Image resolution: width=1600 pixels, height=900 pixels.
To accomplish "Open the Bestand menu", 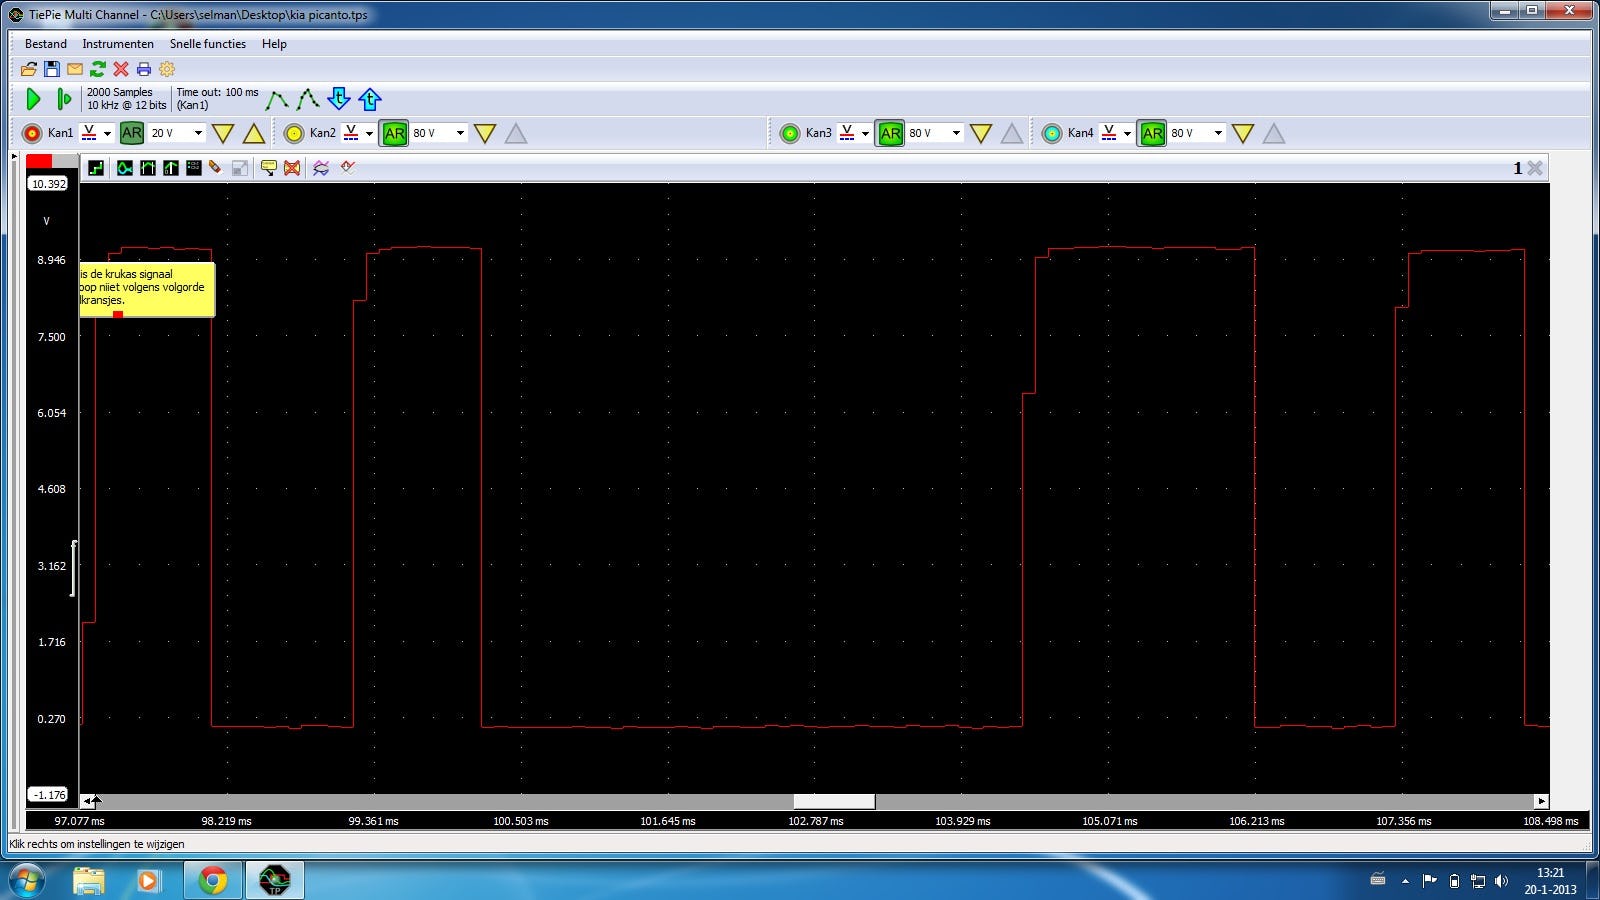I will pyautogui.click(x=46, y=44).
